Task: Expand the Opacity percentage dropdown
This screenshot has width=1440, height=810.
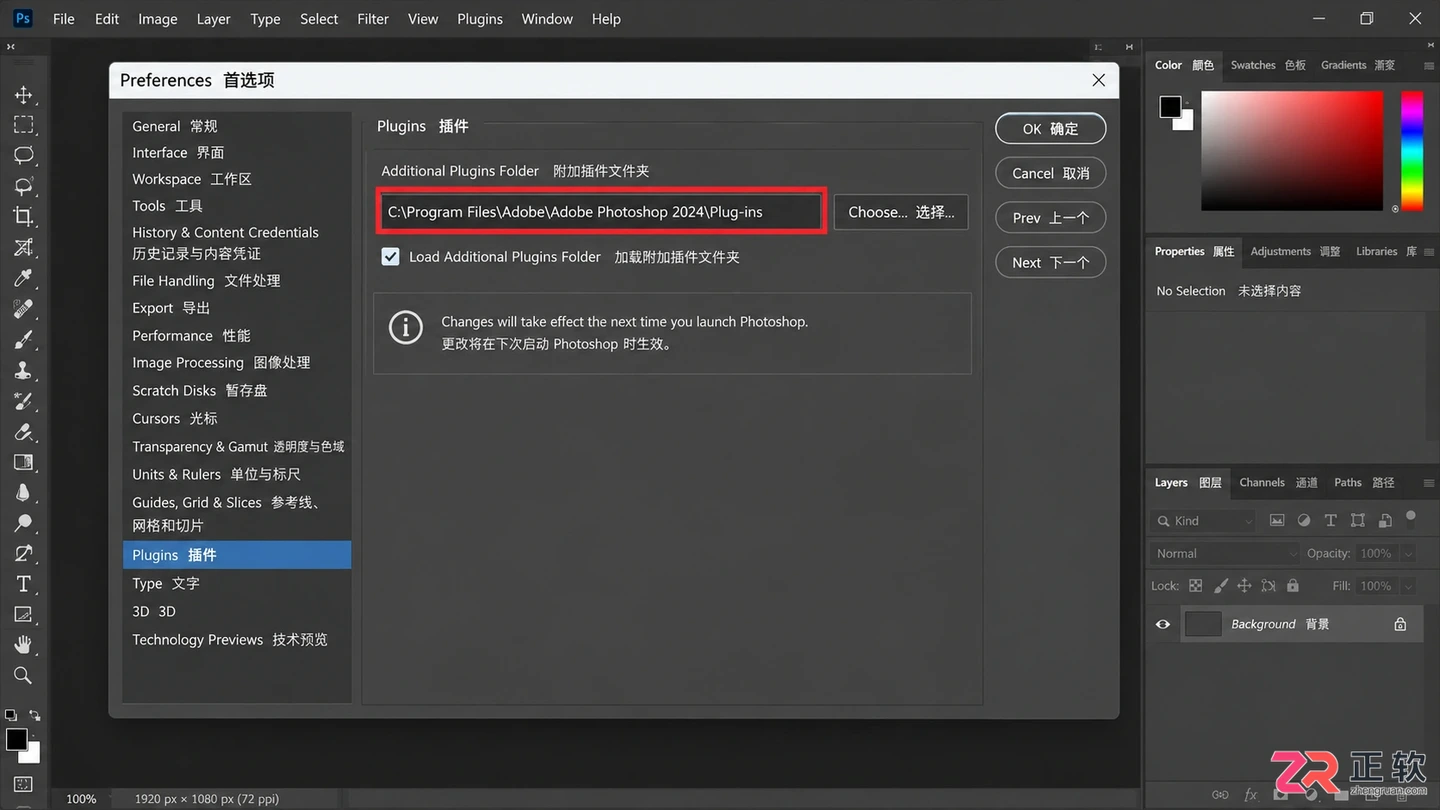Action: coord(1408,553)
